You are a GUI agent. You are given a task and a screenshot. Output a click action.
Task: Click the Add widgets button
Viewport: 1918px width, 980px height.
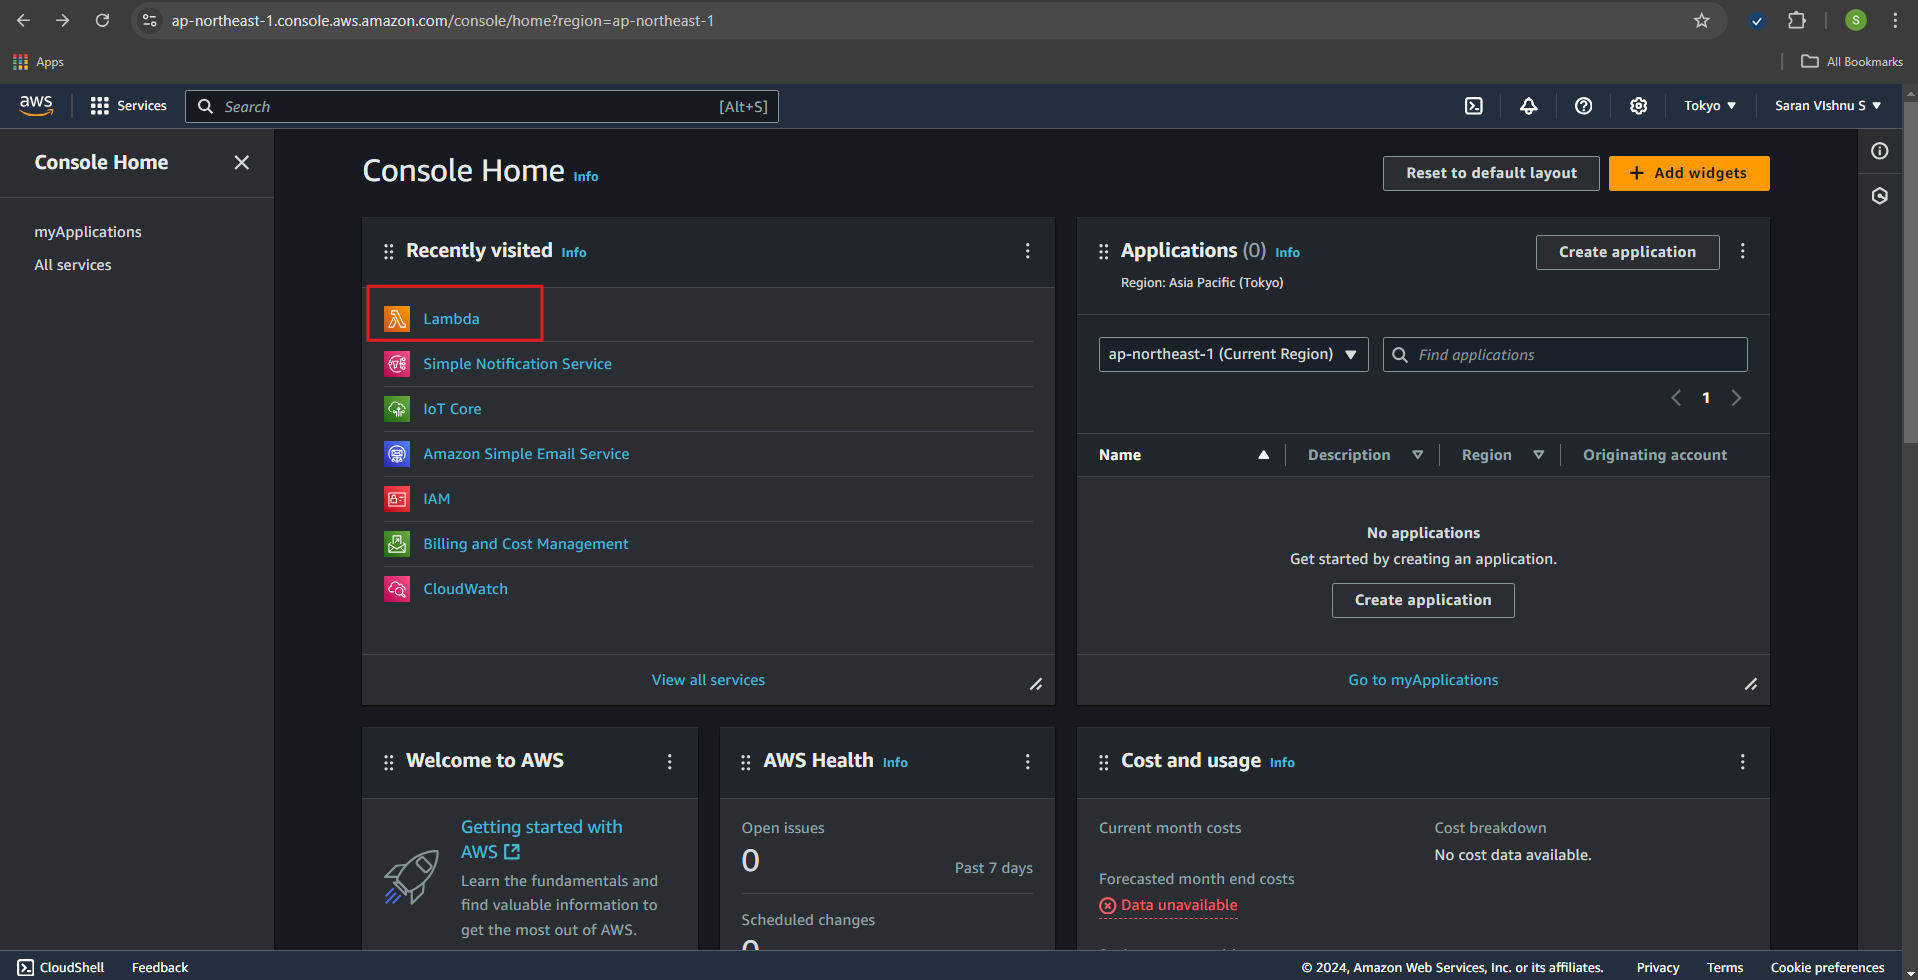click(x=1688, y=173)
